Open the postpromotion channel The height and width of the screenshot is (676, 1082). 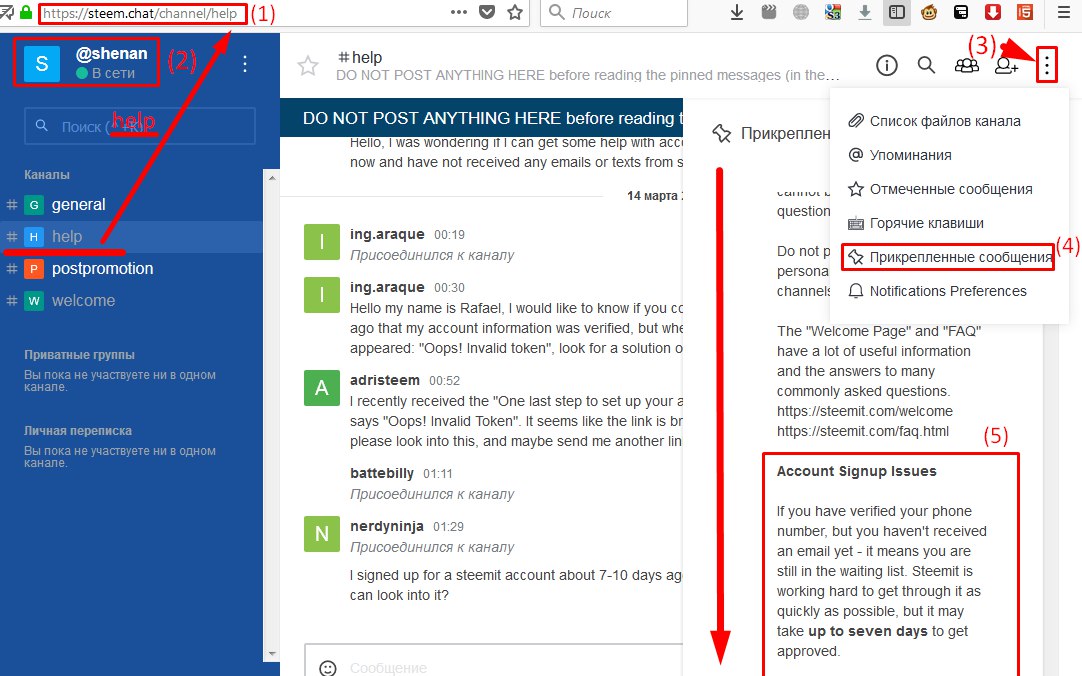131,268
